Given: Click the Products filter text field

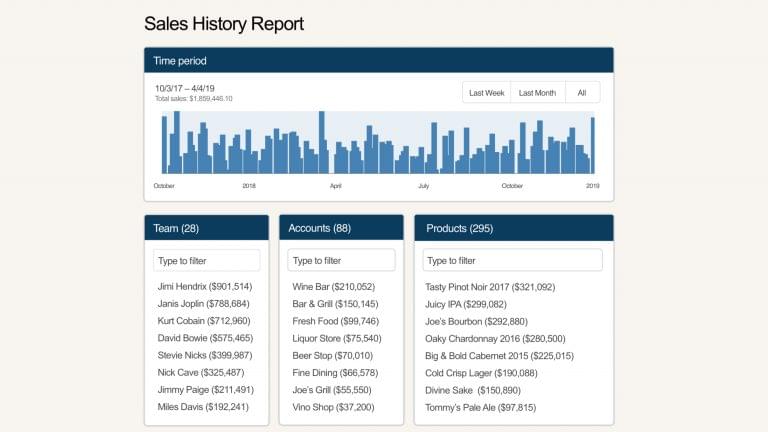Looking at the screenshot, I should coord(513,261).
